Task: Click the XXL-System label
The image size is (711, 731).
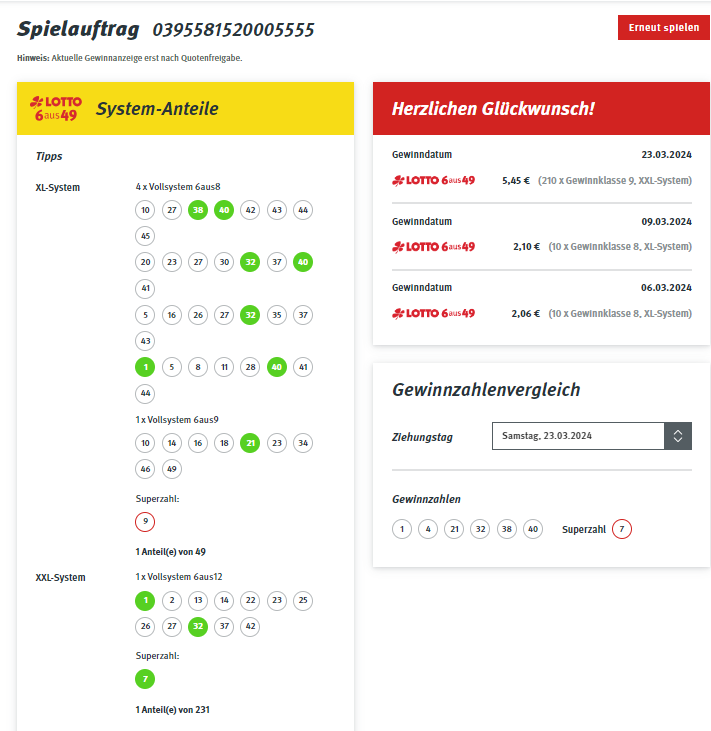Action: click(x=60, y=578)
